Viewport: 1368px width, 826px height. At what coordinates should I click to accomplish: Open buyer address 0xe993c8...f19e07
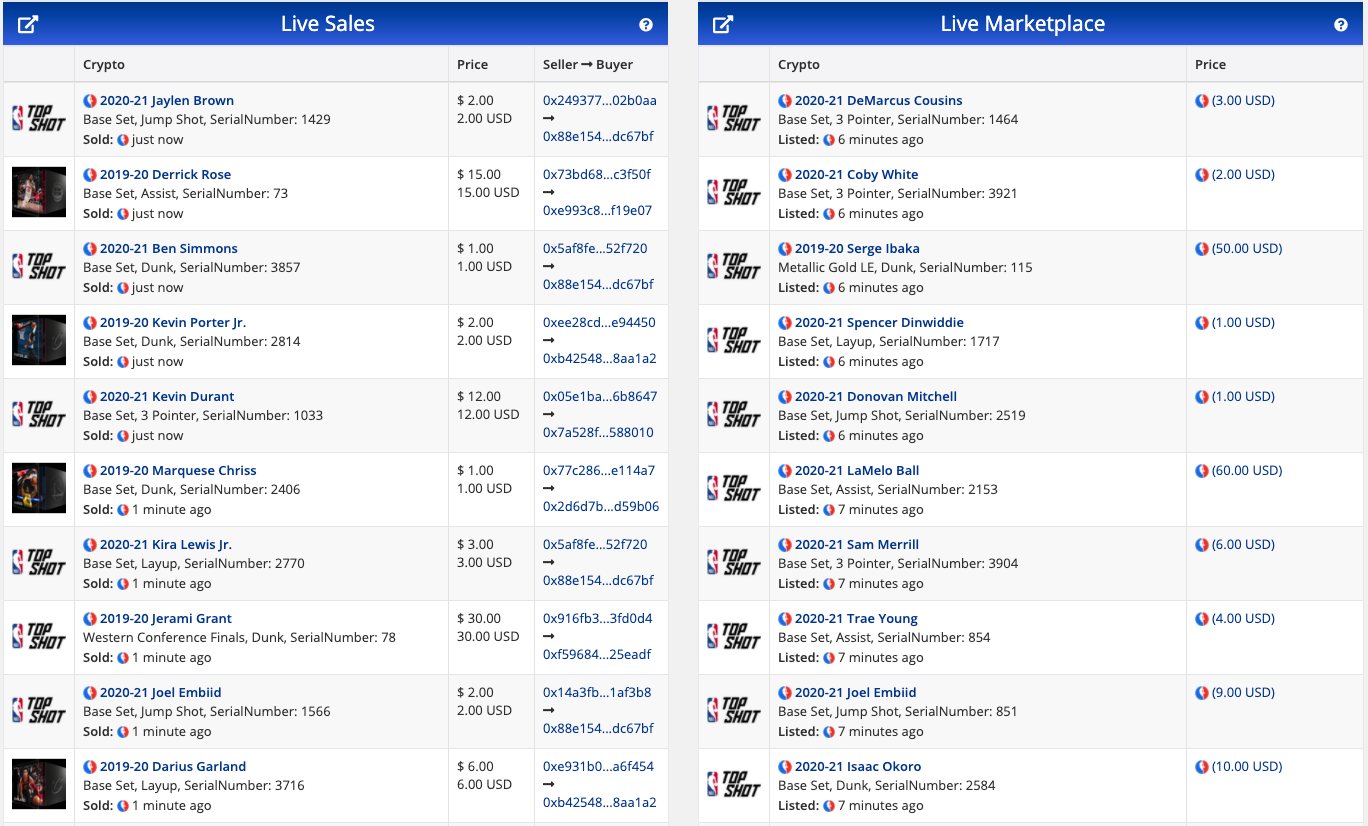[x=597, y=211]
